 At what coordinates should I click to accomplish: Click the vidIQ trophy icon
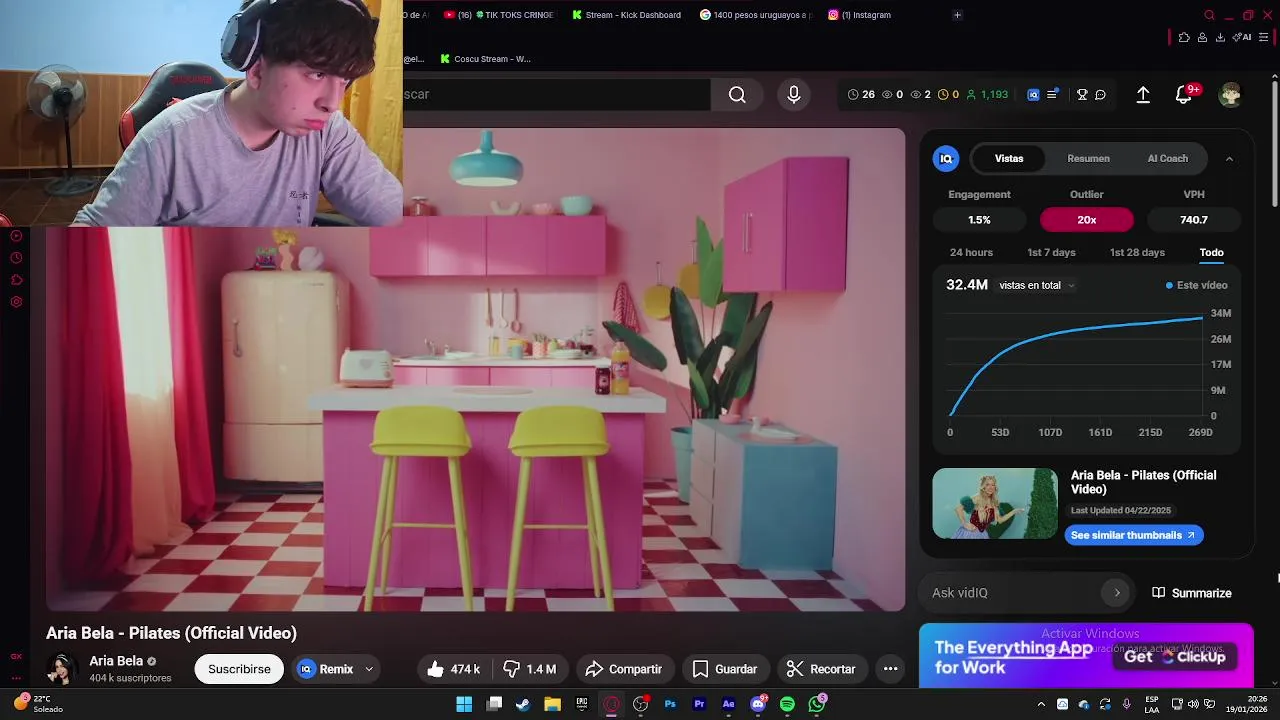(1082, 94)
